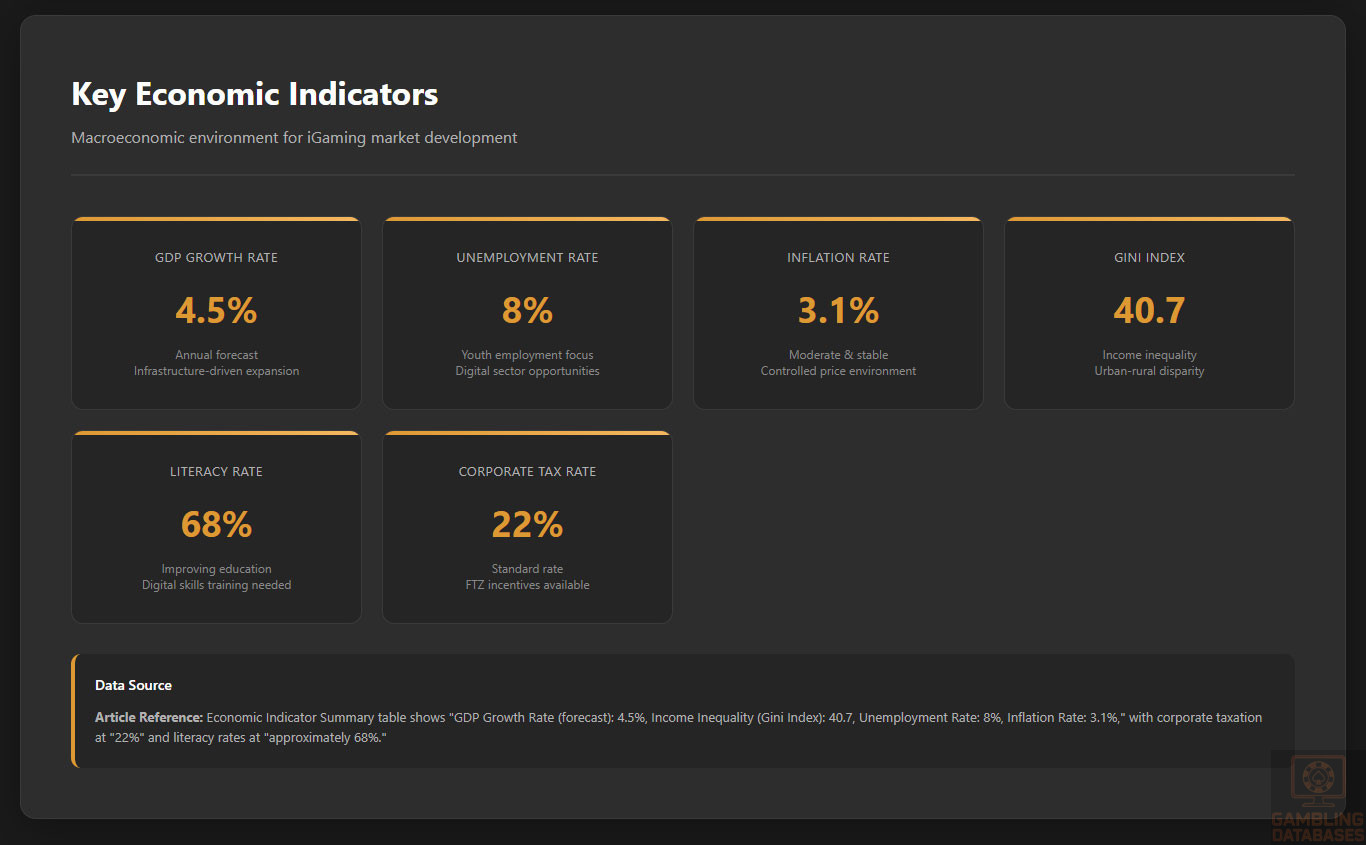Select the Corporate Tax Rate card title
Viewport: 1366px width, 845px height.
(527, 472)
